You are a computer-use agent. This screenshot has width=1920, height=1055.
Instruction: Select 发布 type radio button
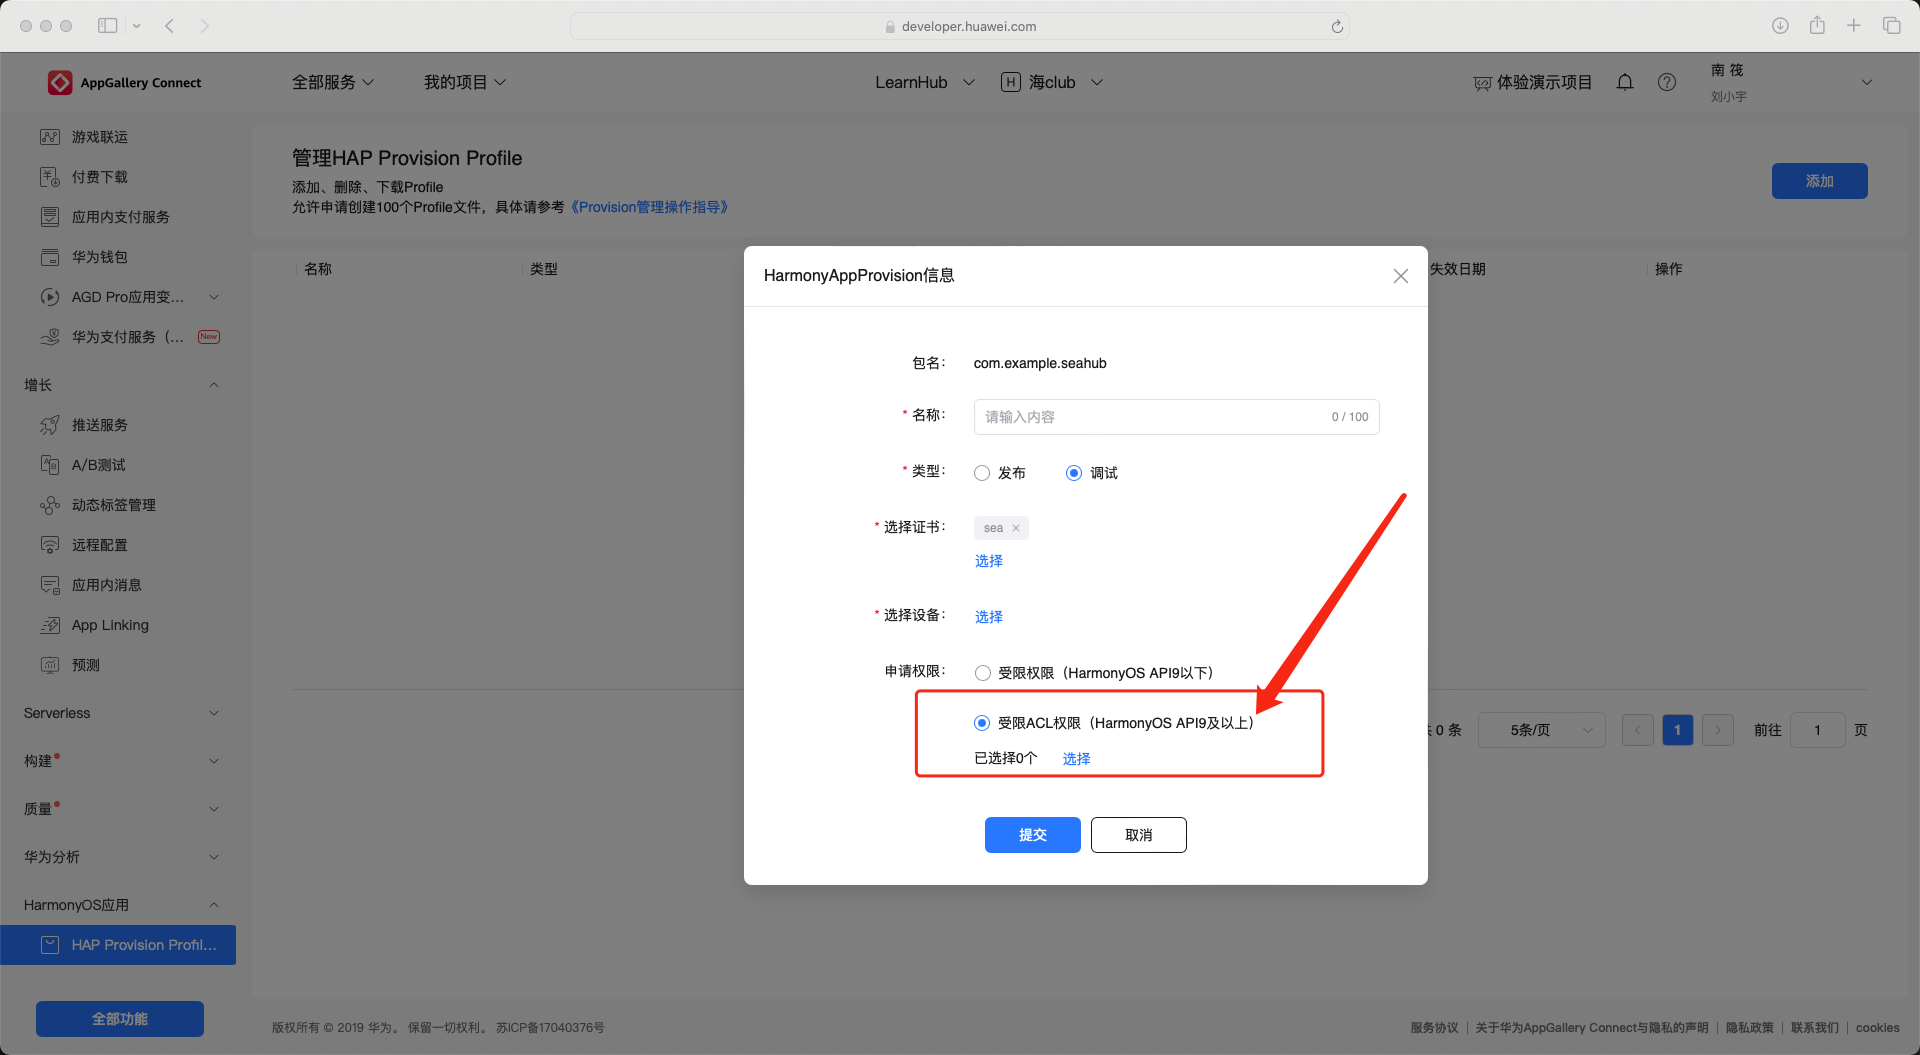point(982,473)
